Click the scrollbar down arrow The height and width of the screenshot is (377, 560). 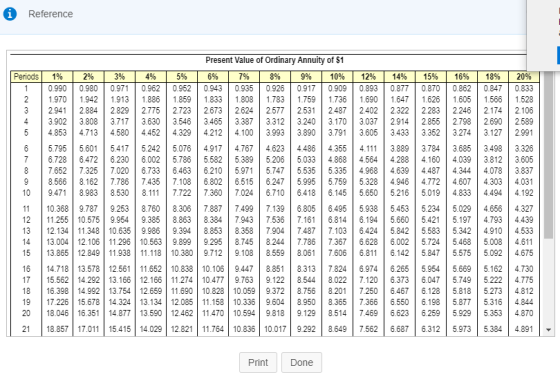[549, 330]
